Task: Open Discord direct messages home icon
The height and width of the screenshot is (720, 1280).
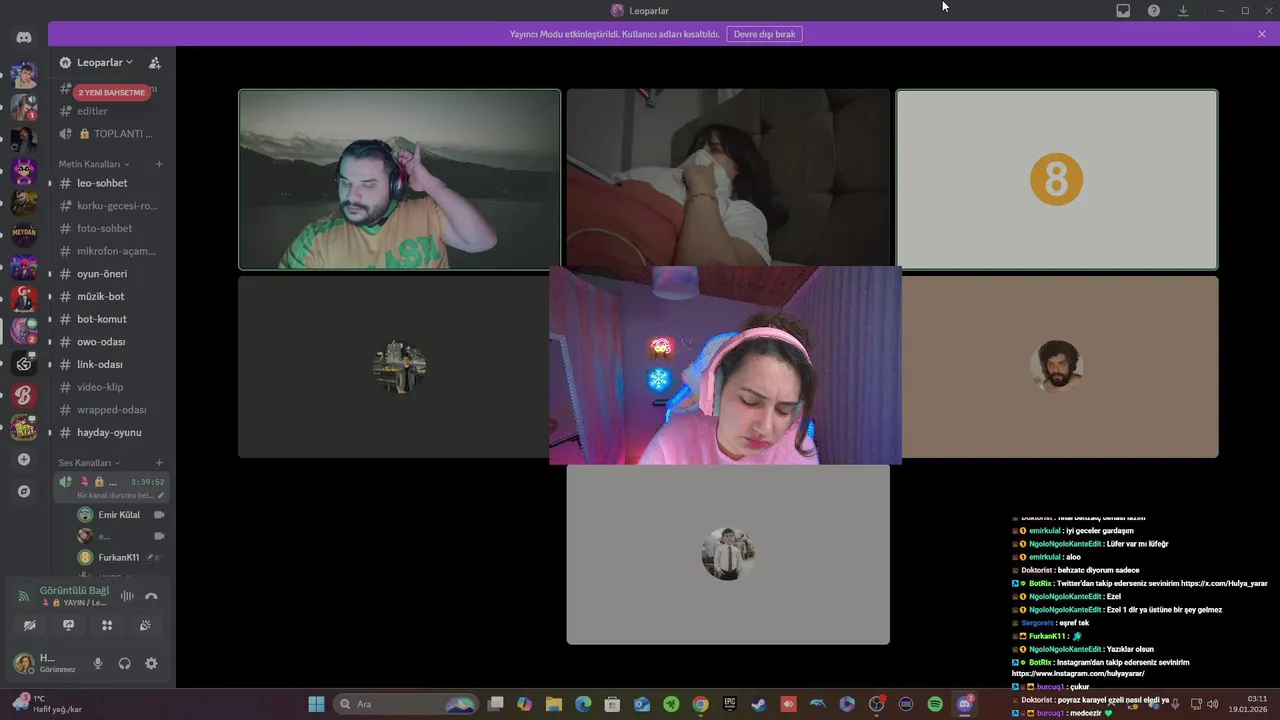Action: tap(24, 37)
